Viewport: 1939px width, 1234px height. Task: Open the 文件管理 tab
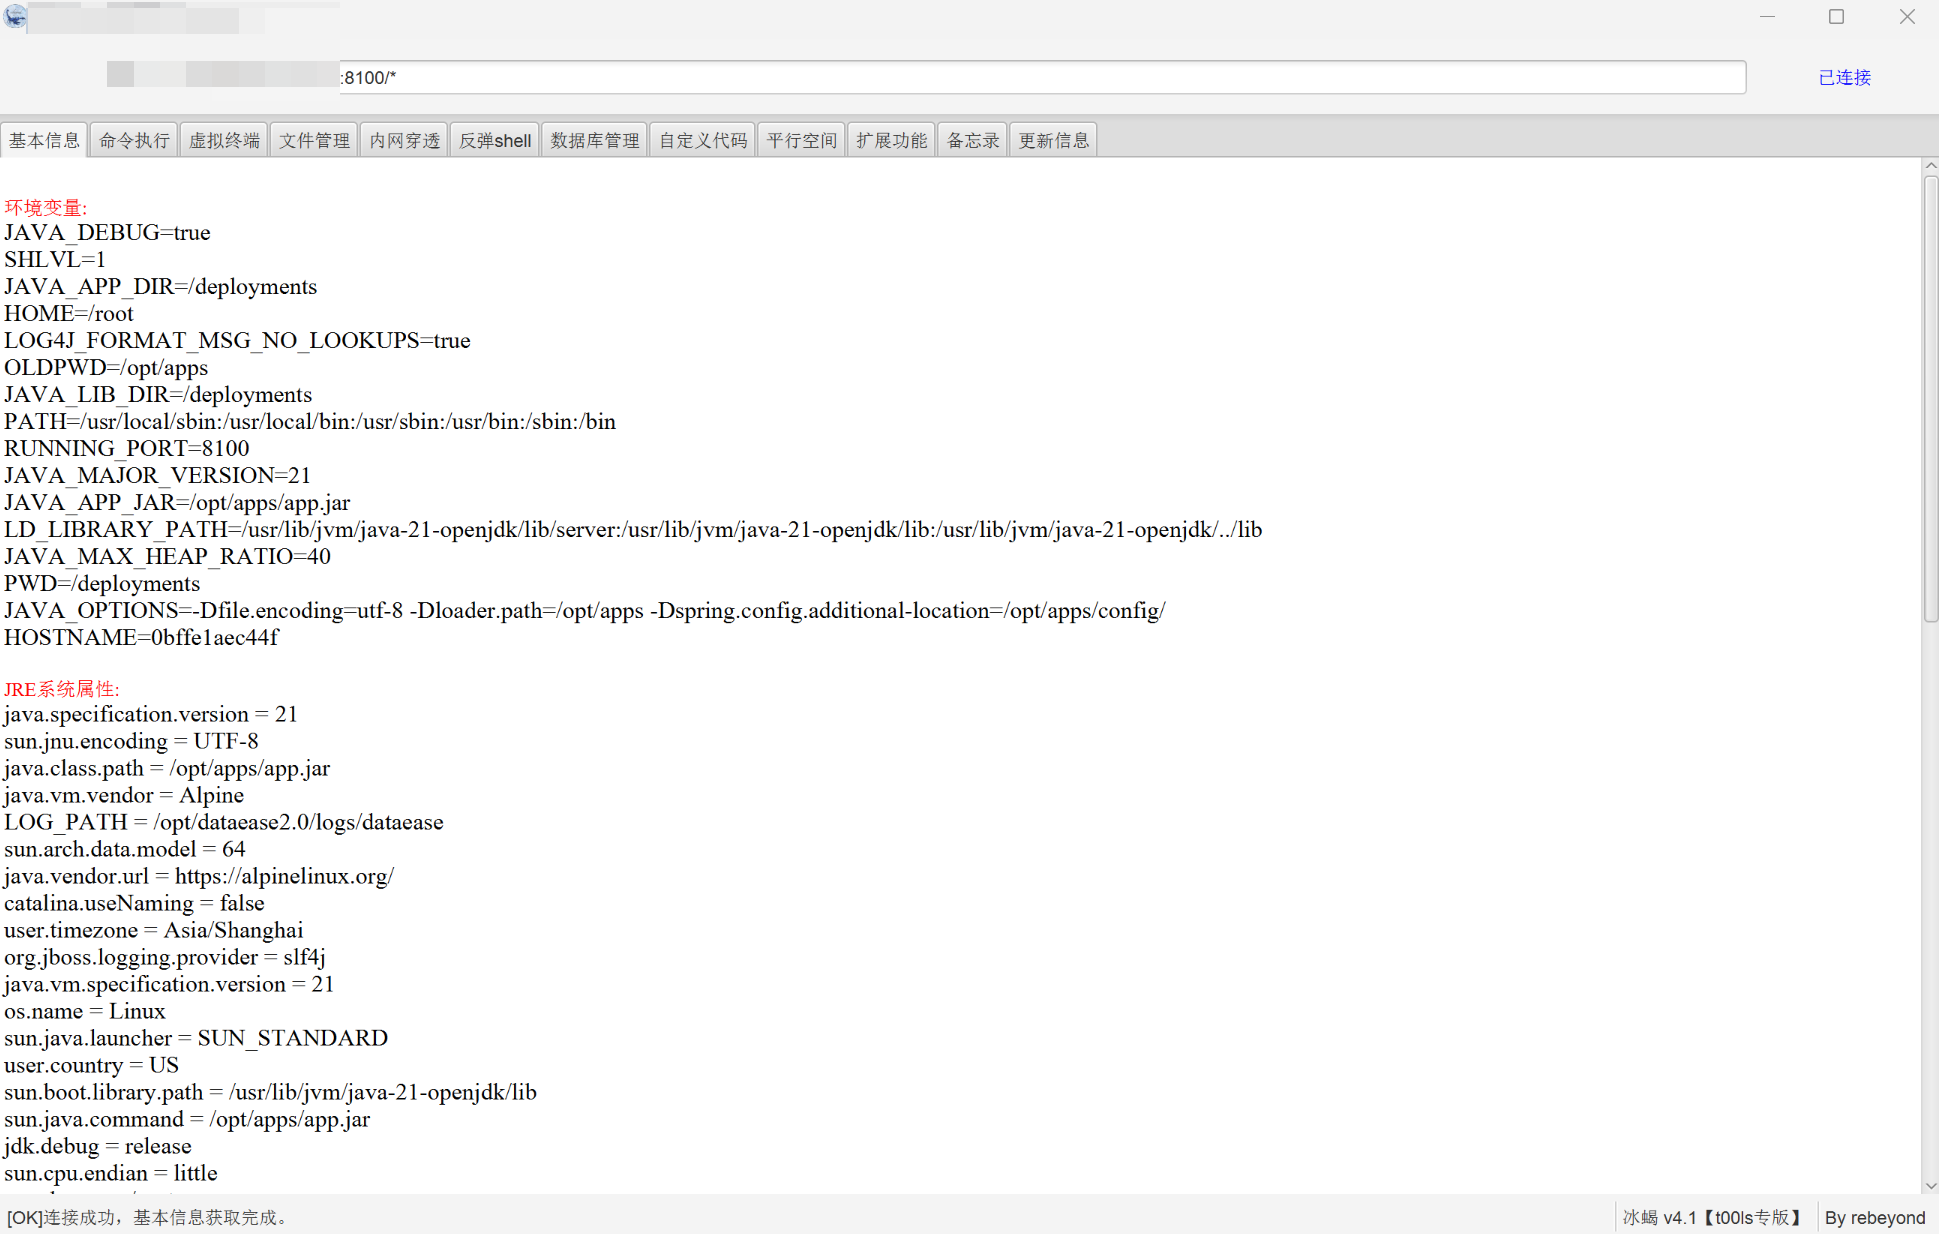click(314, 140)
